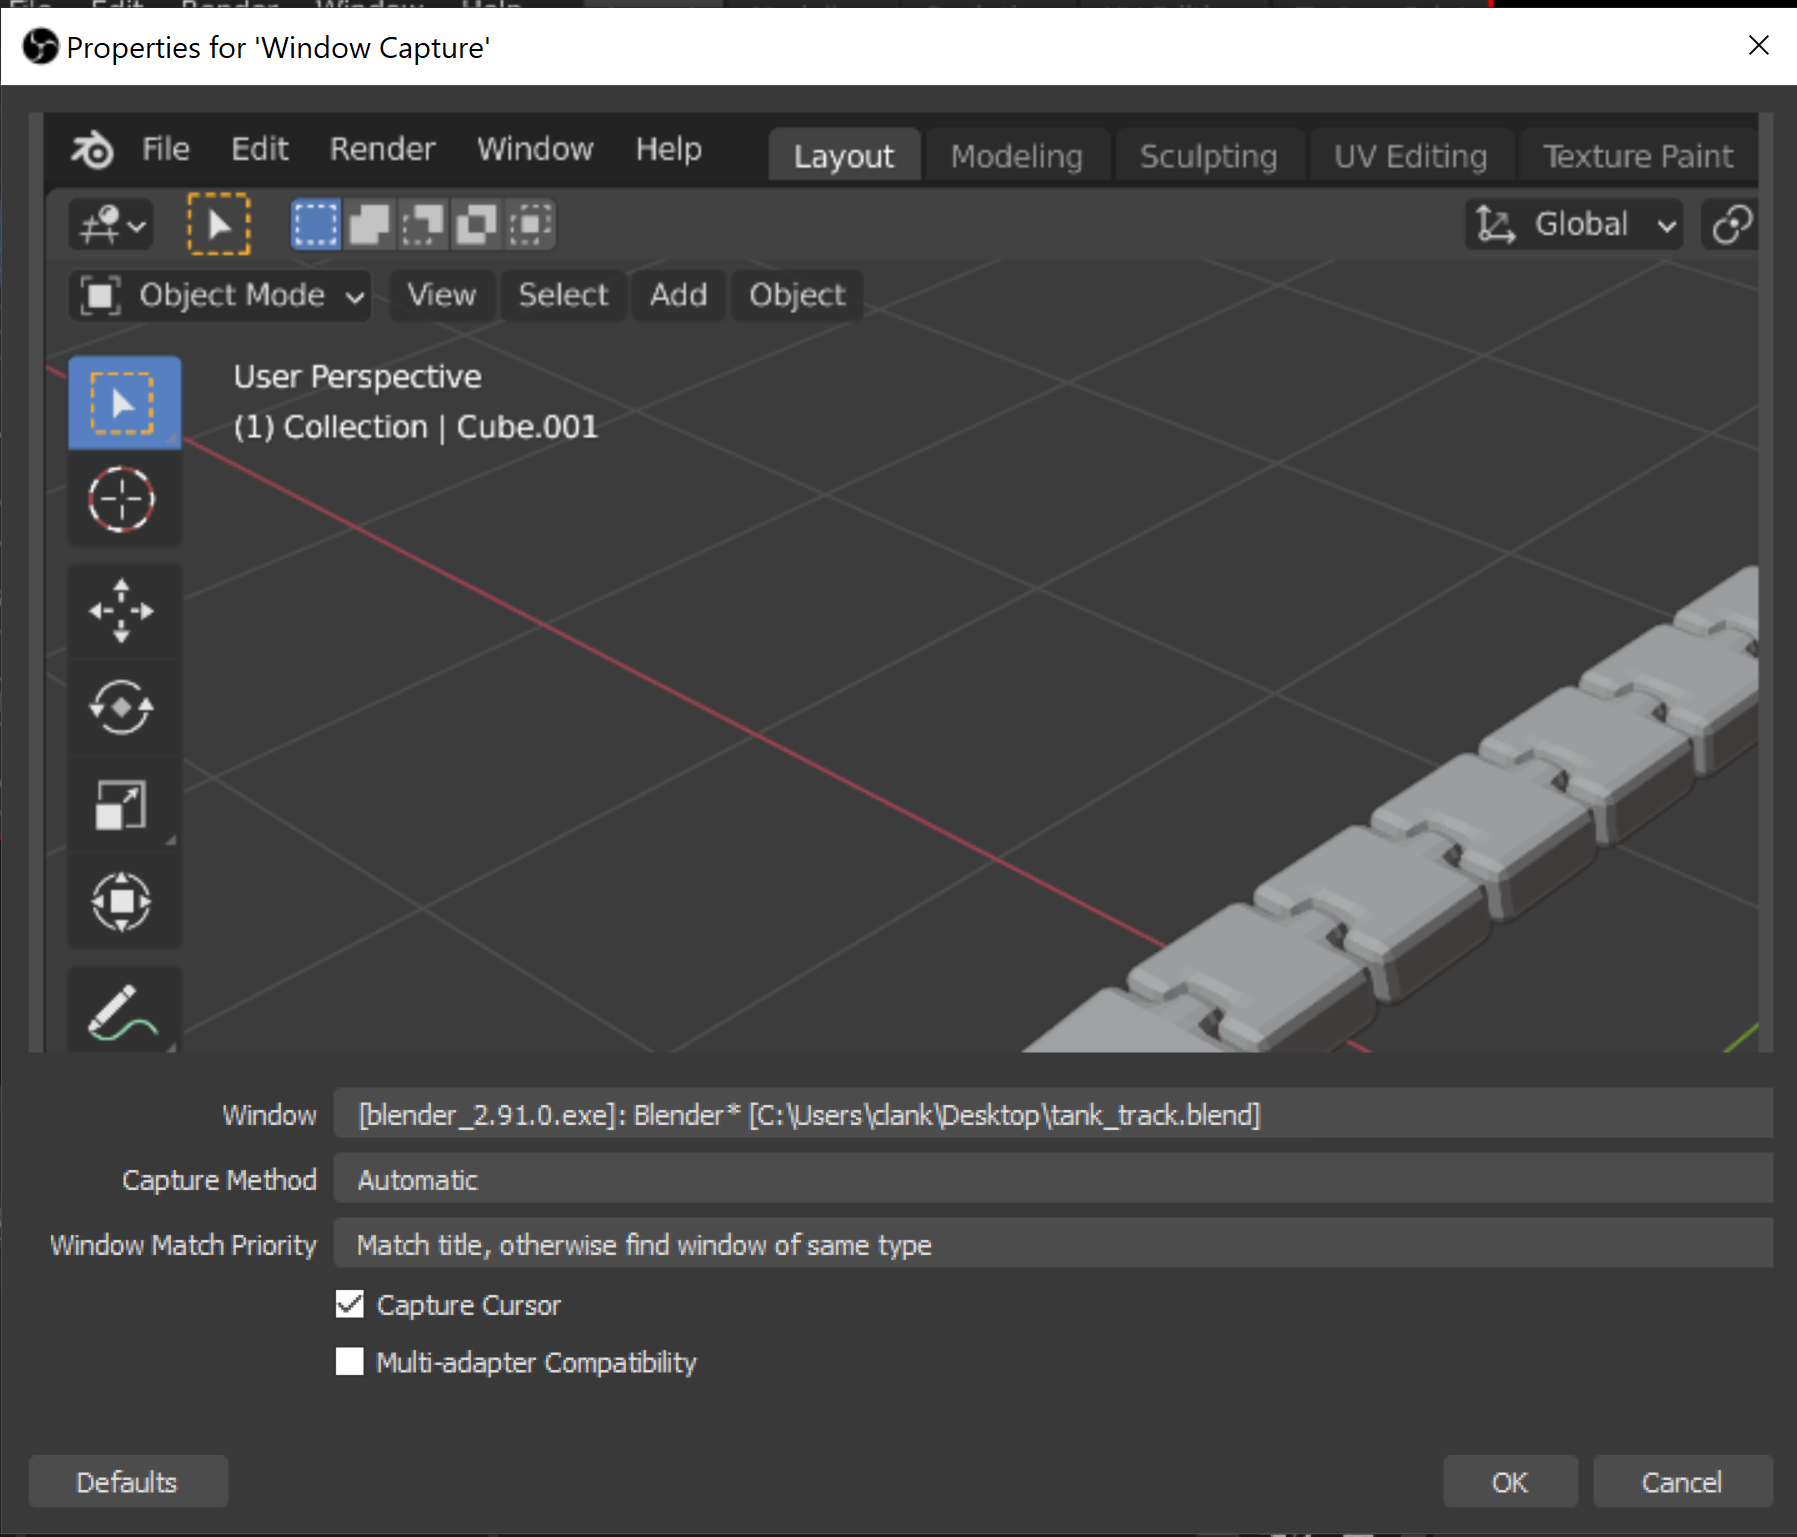Close the Properties dialog

1759,46
